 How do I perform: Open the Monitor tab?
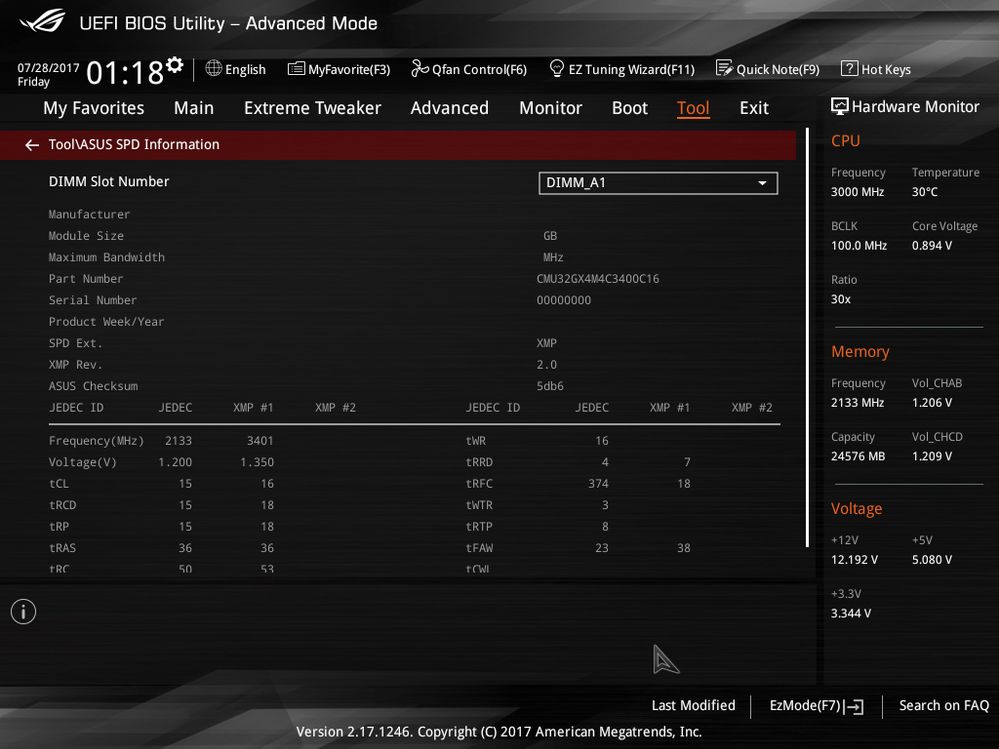[x=550, y=108]
